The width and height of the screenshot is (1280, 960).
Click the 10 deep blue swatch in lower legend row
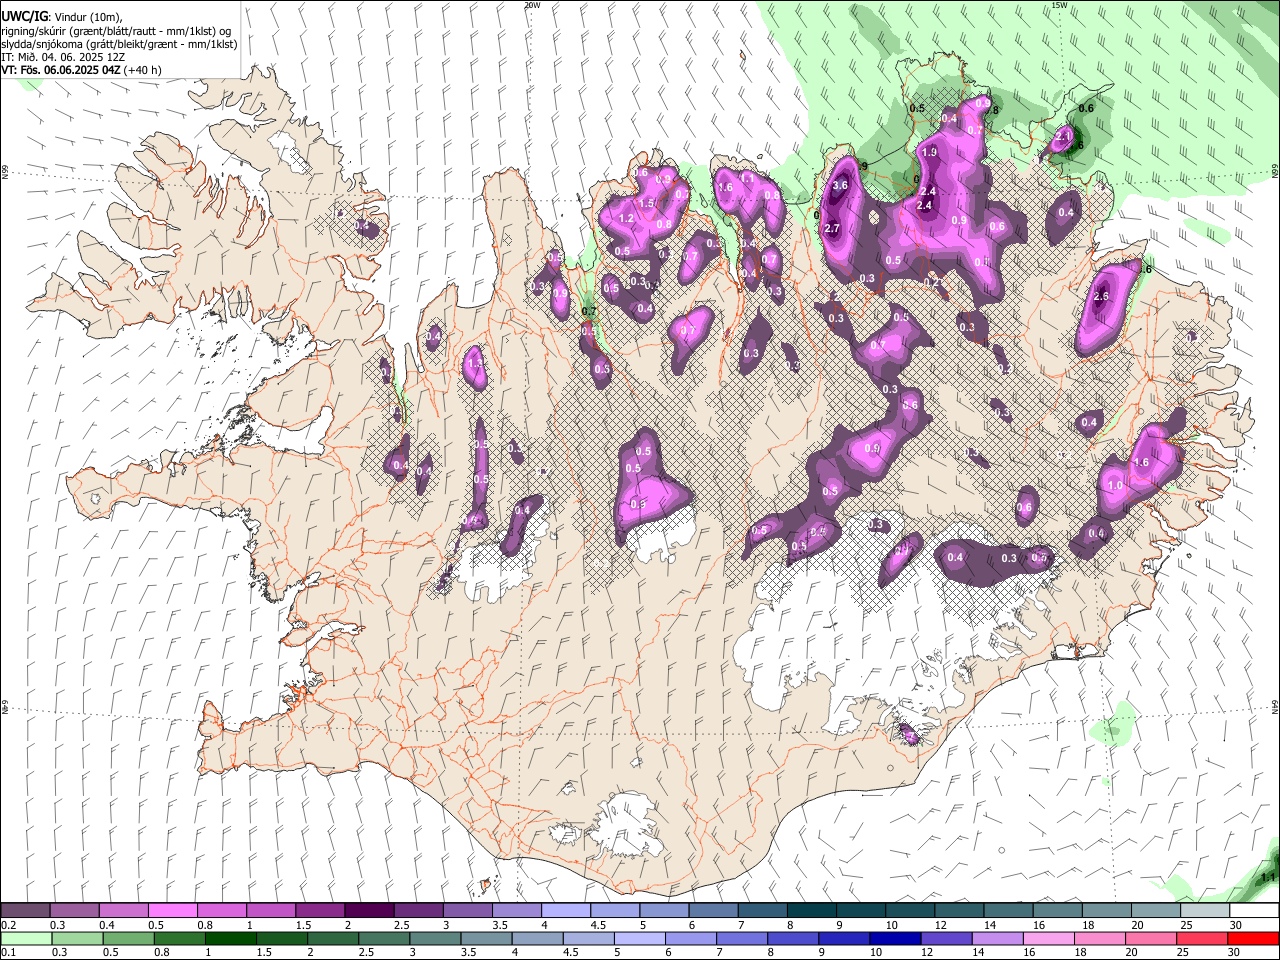click(895, 938)
